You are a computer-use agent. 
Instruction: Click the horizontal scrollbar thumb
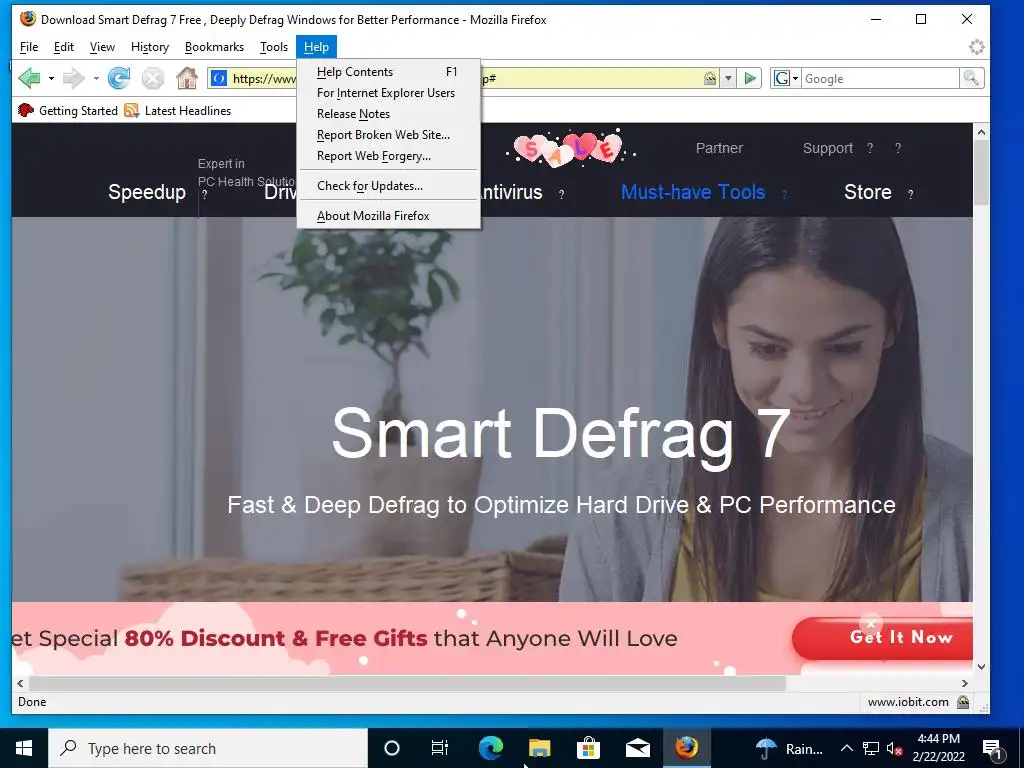[x=407, y=683]
